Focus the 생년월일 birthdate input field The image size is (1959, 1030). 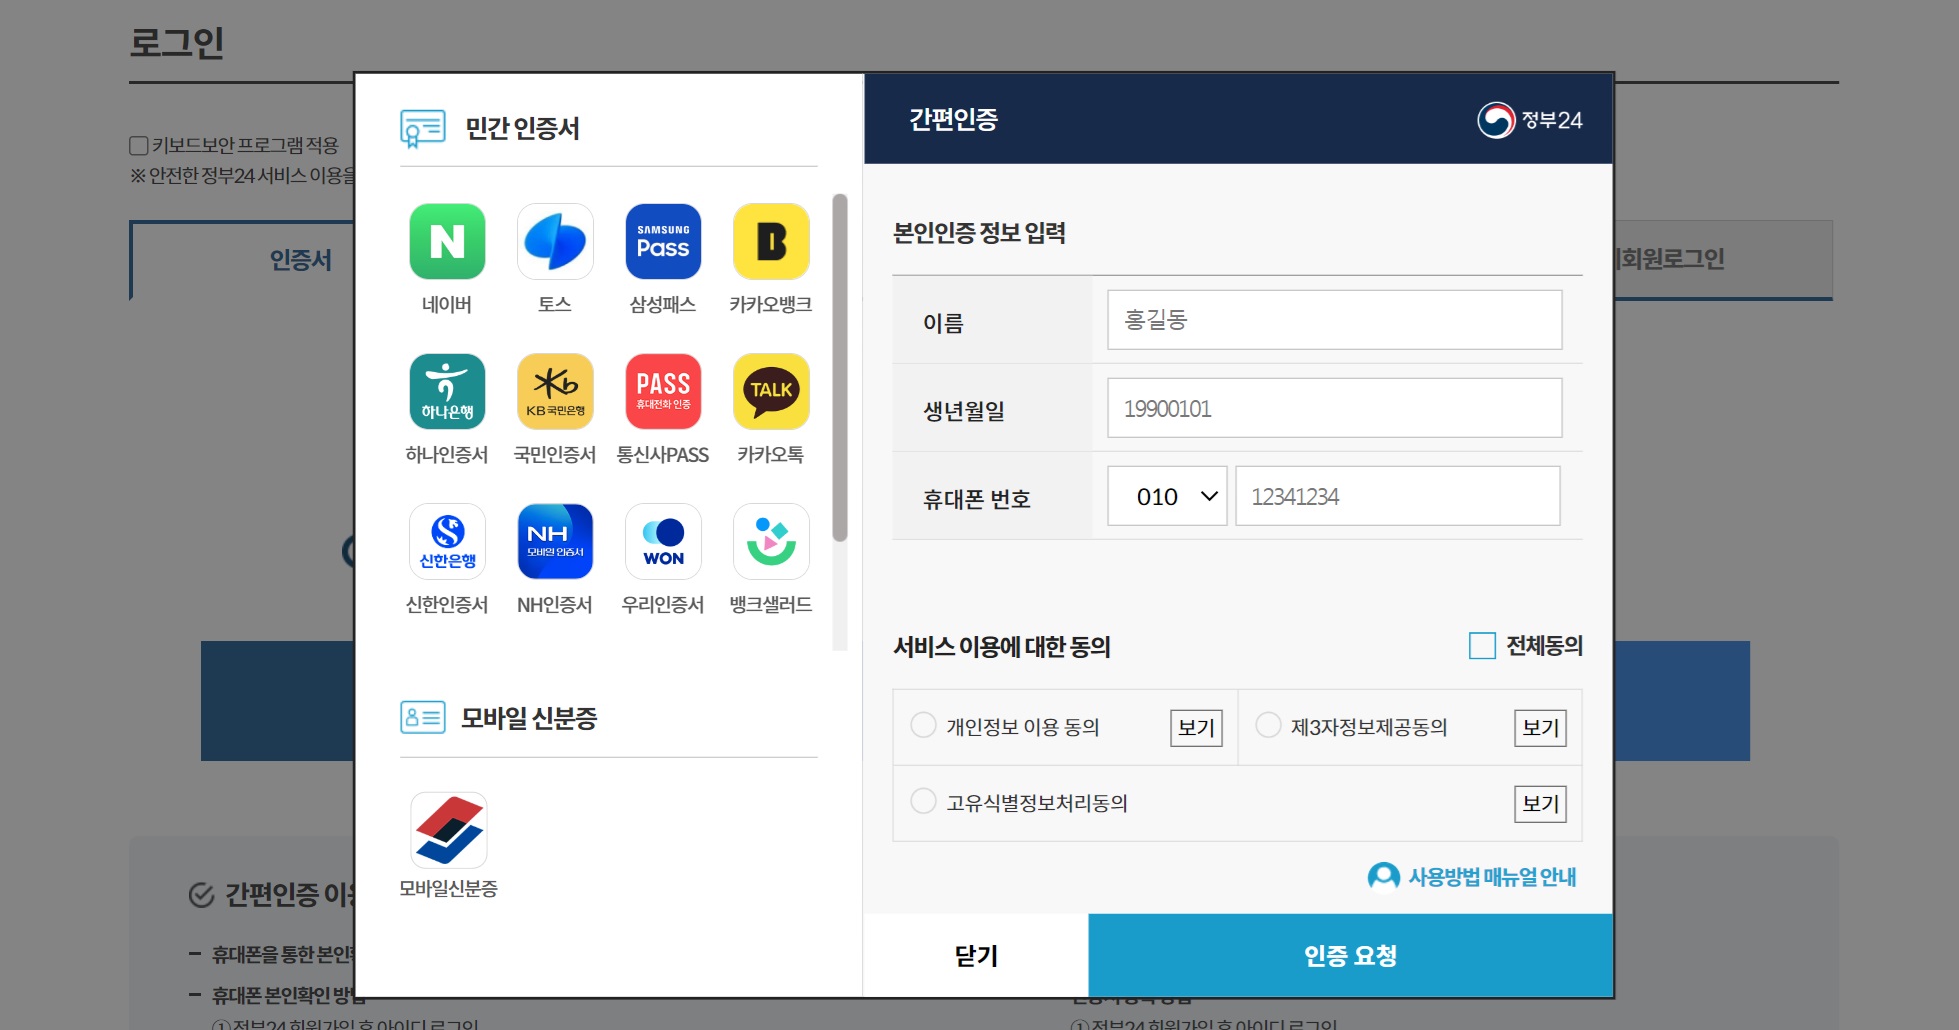point(1334,408)
